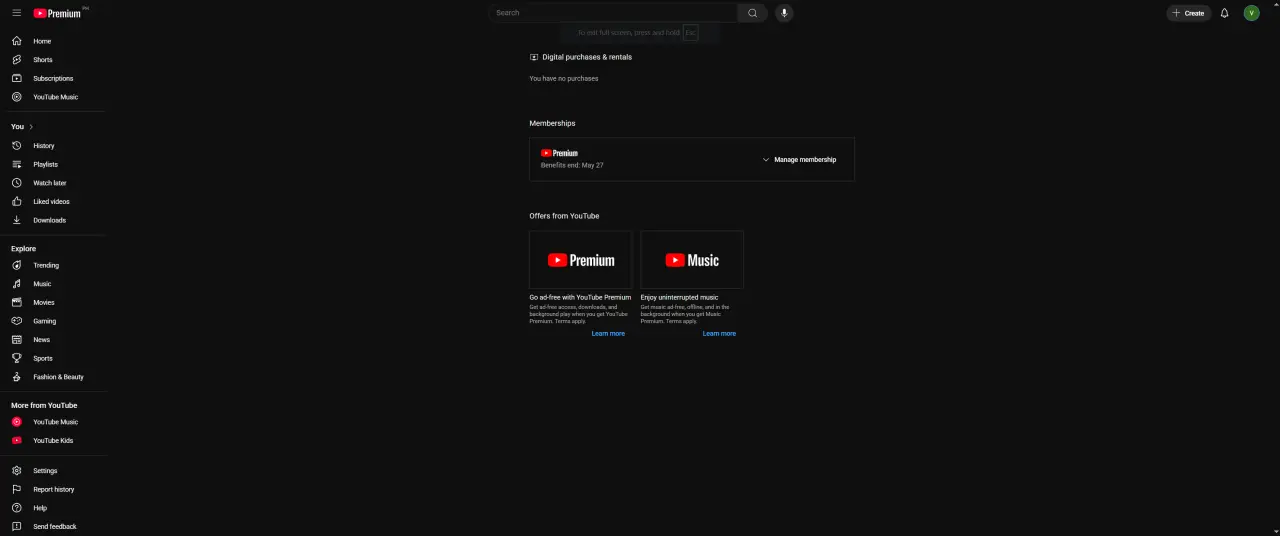Open the News icon
The width and height of the screenshot is (1280, 536).
(x=16, y=340)
